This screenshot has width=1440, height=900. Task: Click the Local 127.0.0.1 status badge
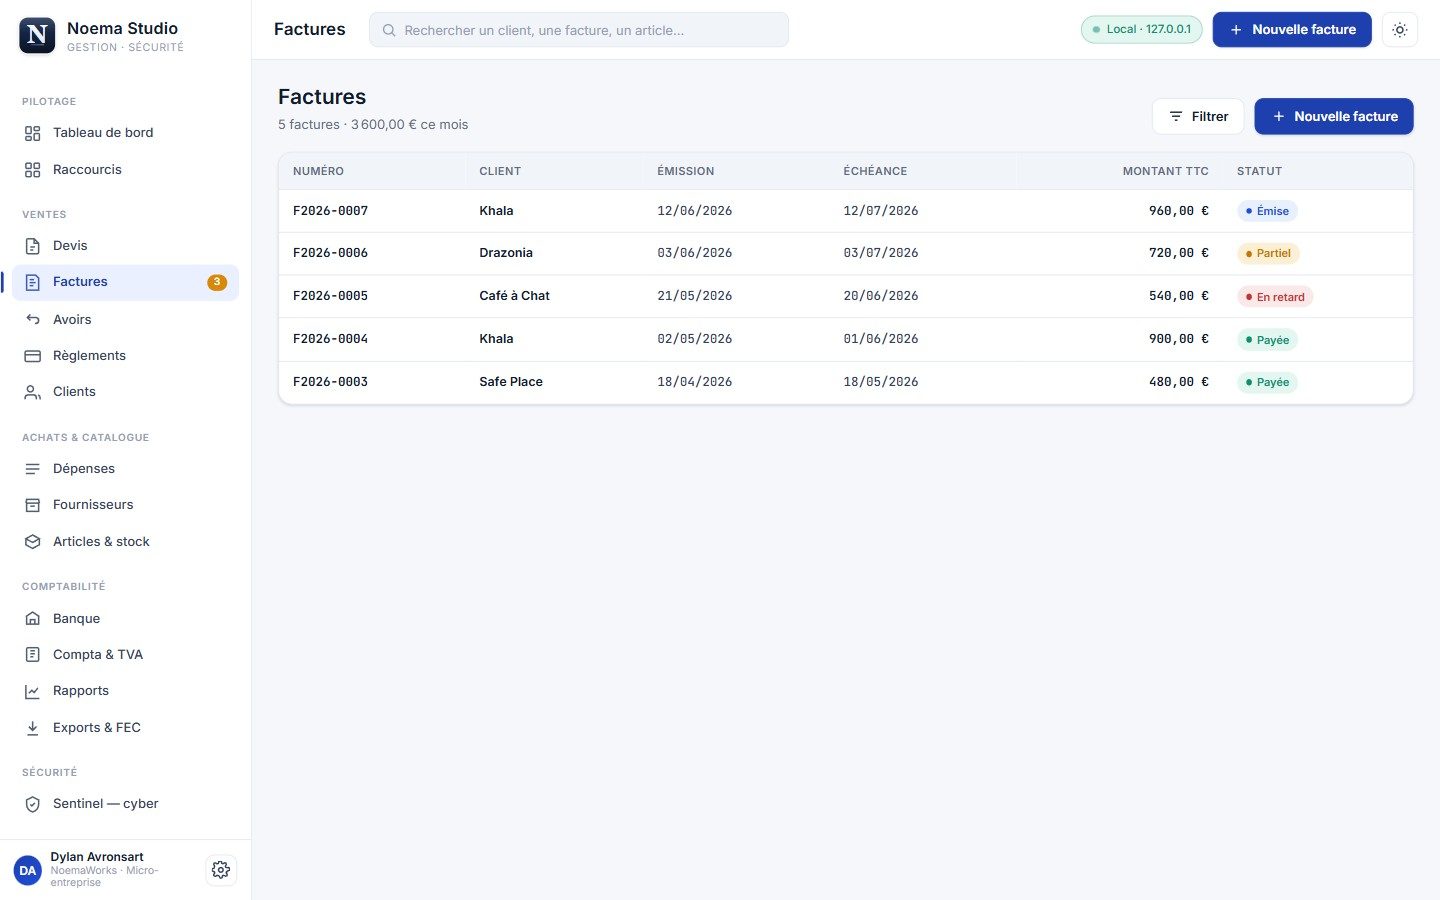coord(1141,29)
